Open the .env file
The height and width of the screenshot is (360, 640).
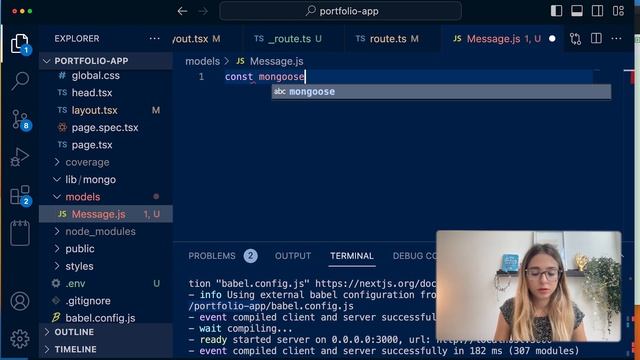(x=106, y=283)
